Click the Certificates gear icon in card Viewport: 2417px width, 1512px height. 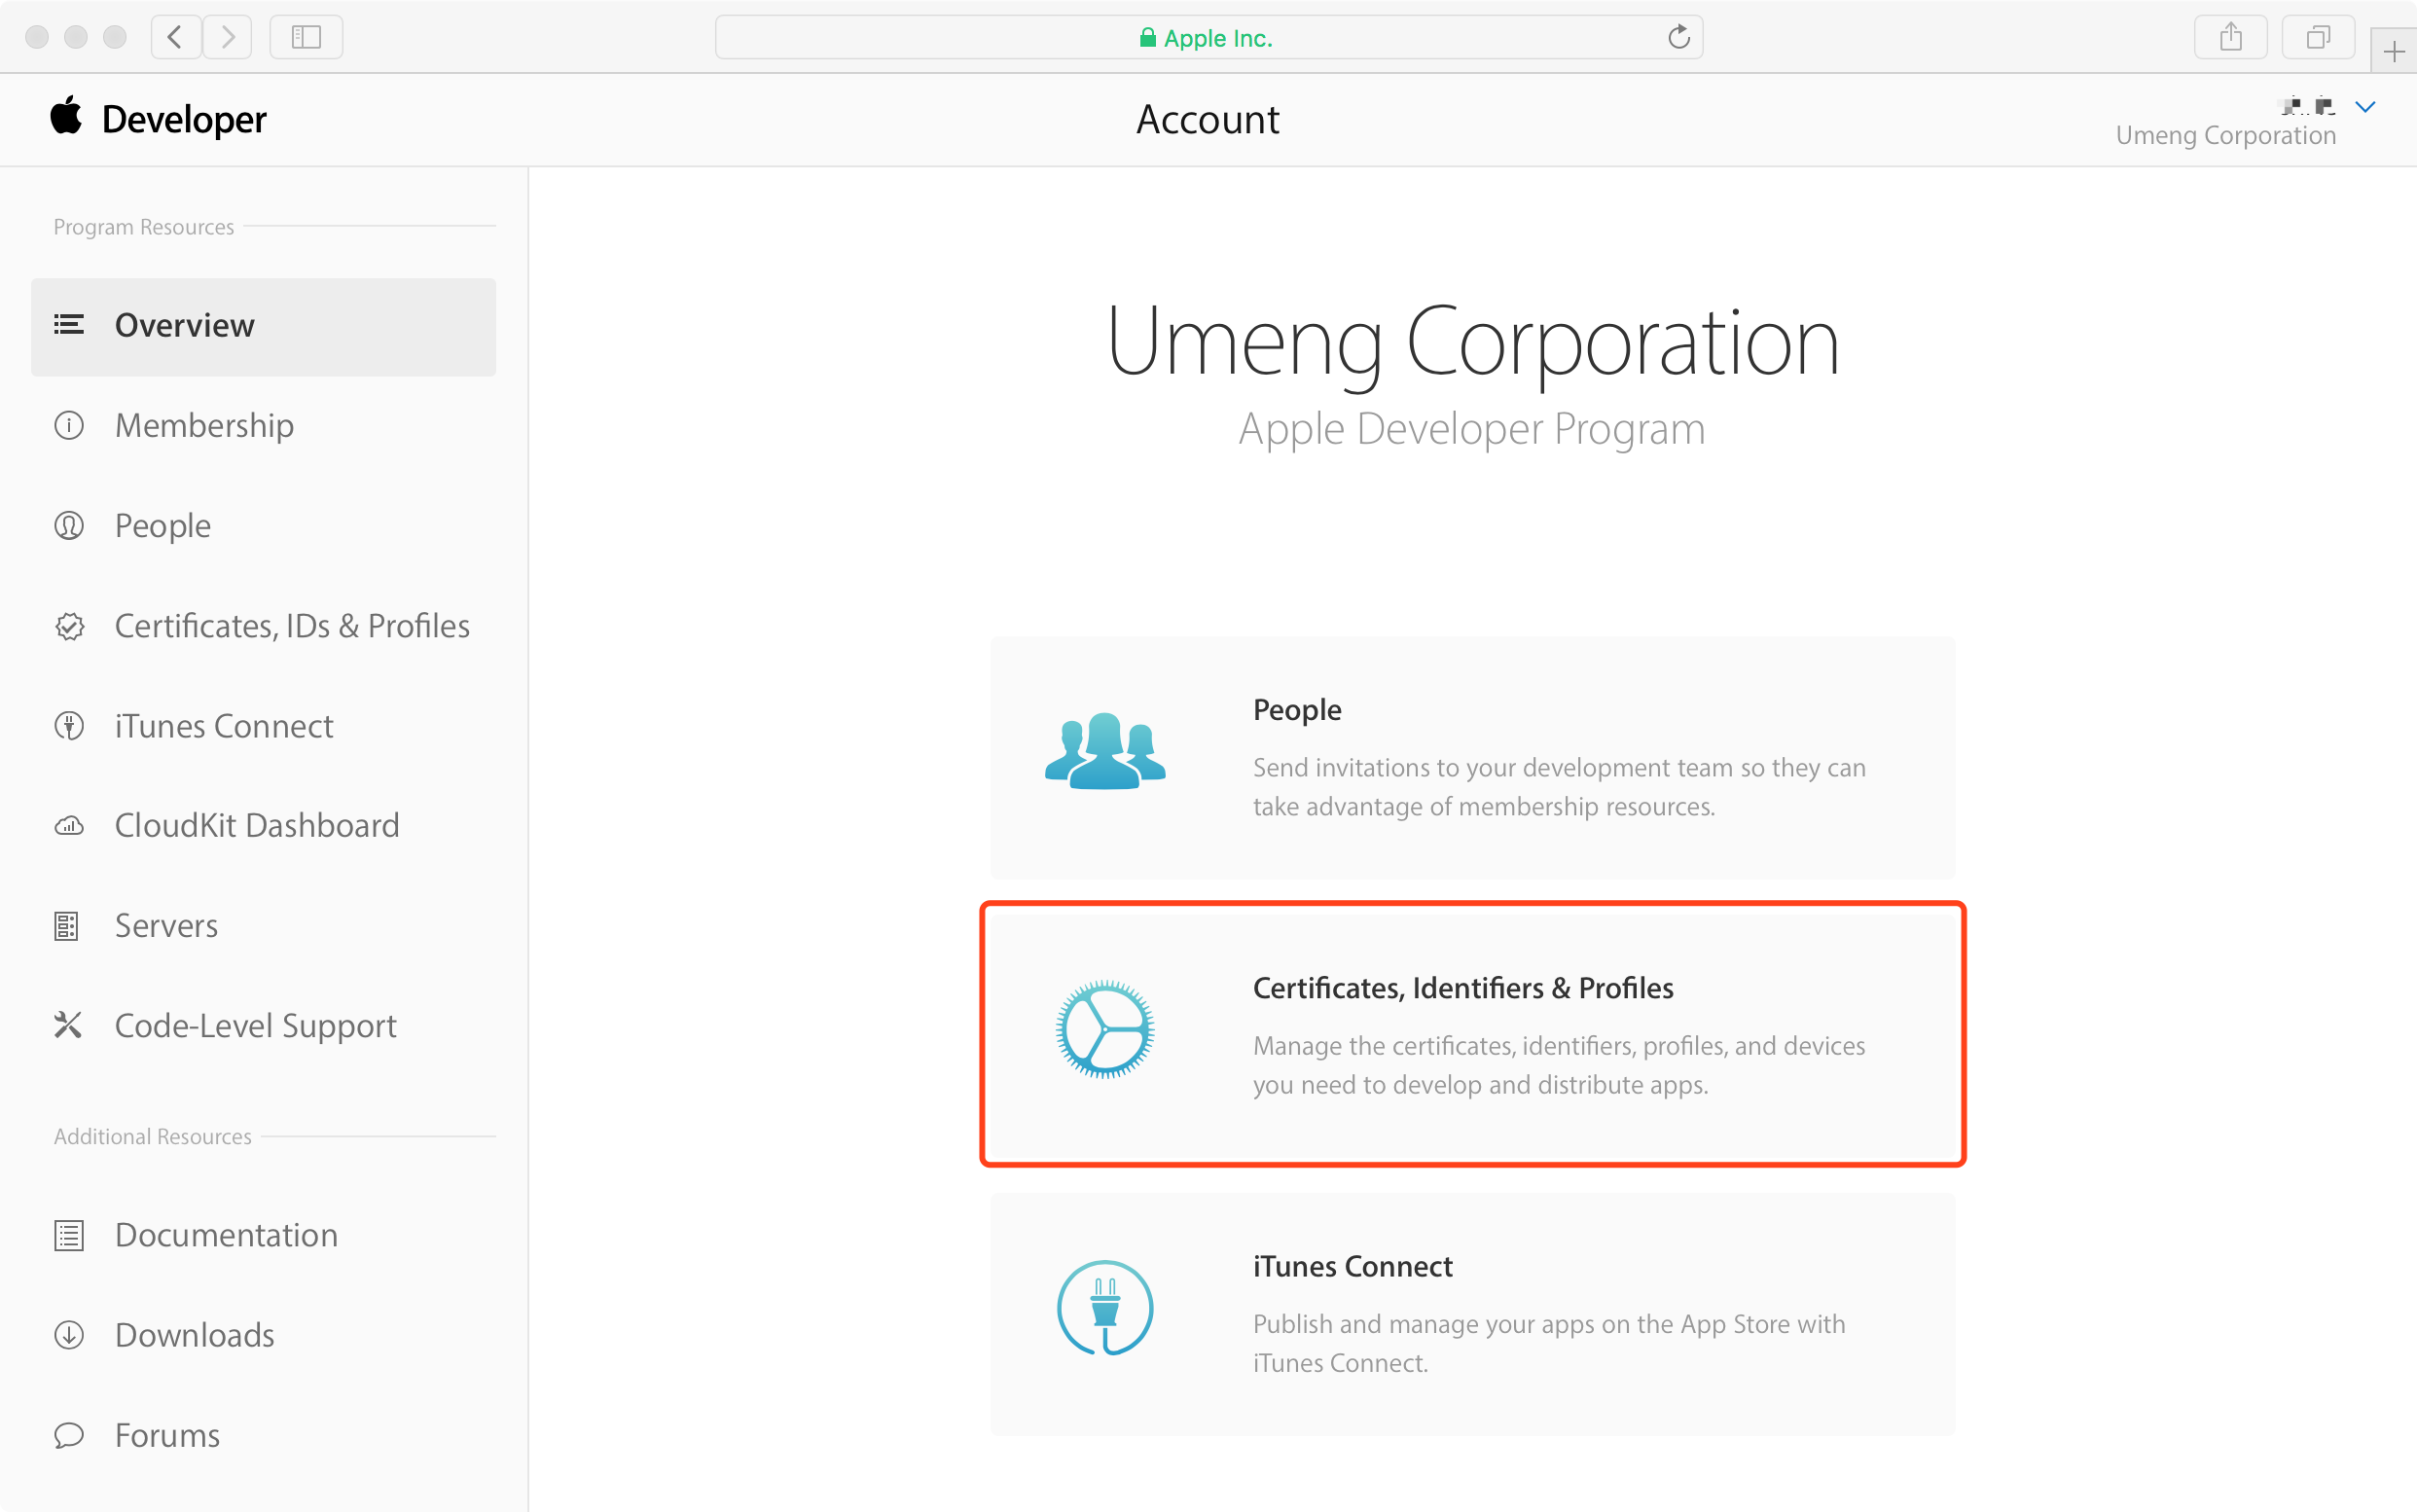[1105, 1030]
